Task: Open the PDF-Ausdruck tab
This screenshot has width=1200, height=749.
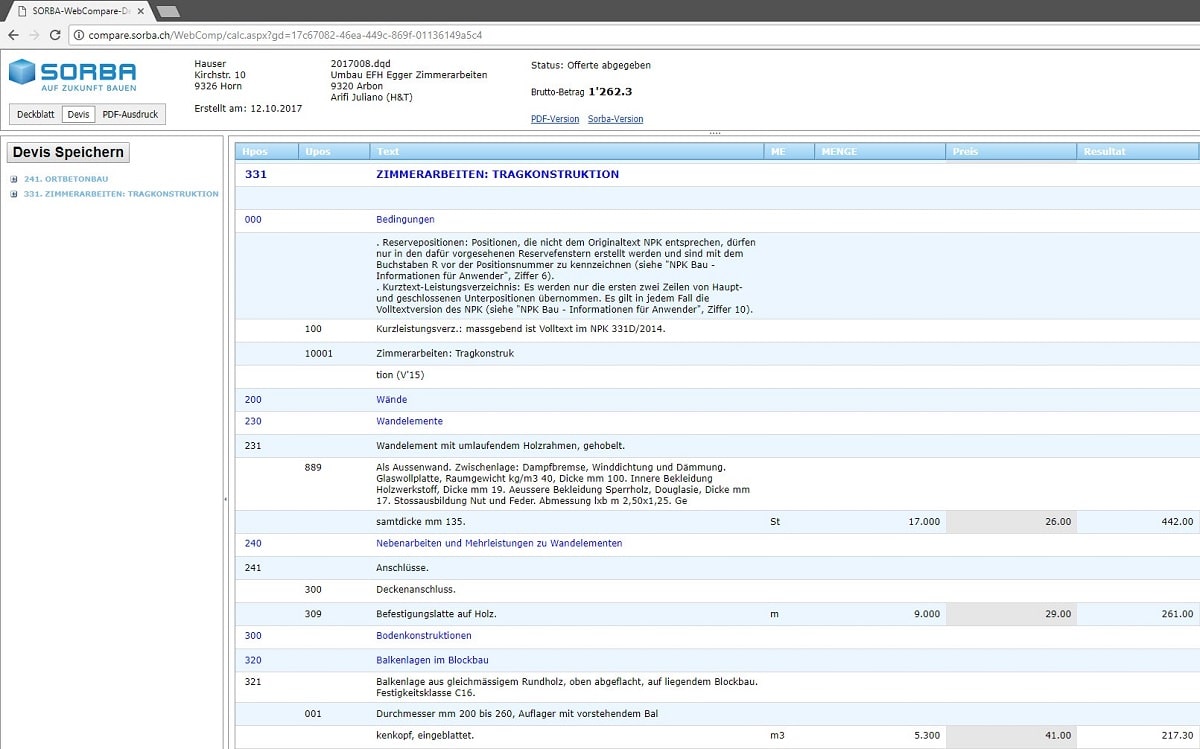Action: tap(130, 115)
